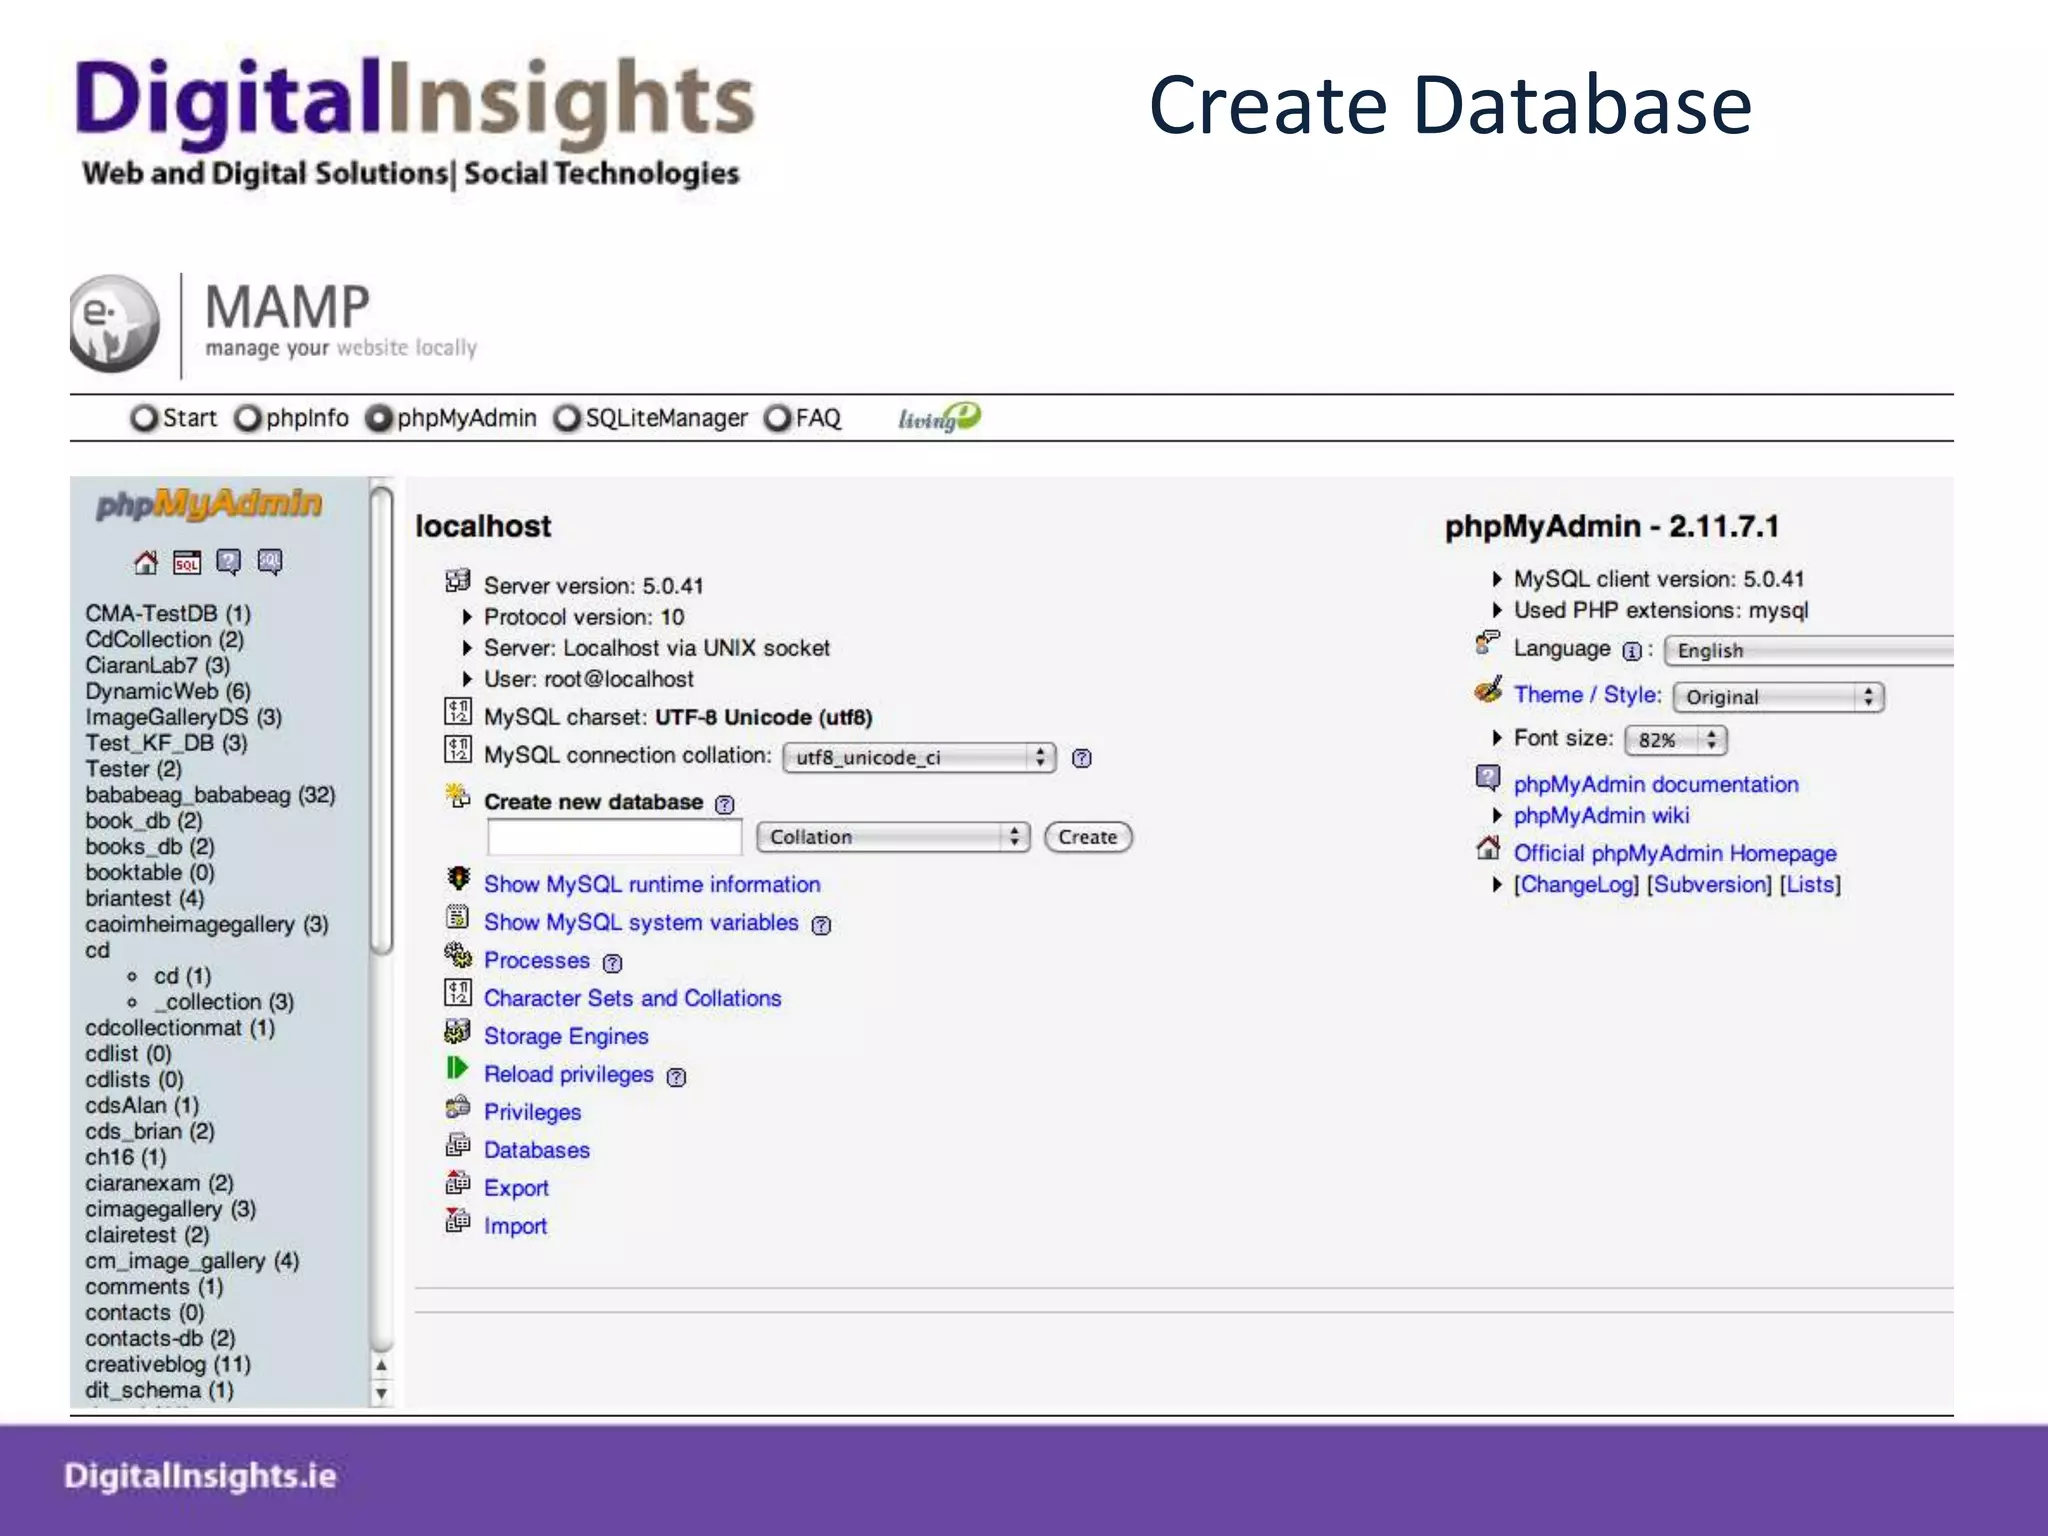Open the SQL documentation sidebar icon
This screenshot has height=1536, width=2048.
[x=270, y=563]
